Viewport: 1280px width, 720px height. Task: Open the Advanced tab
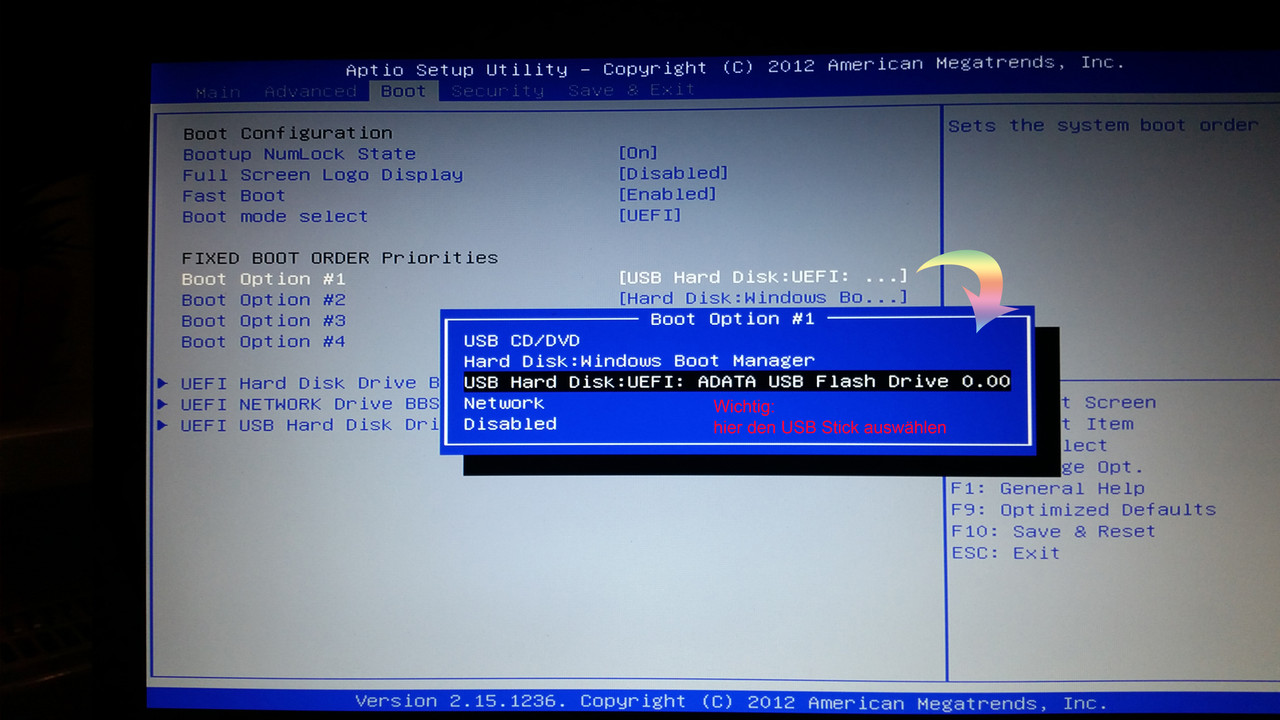tap(310, 91)
